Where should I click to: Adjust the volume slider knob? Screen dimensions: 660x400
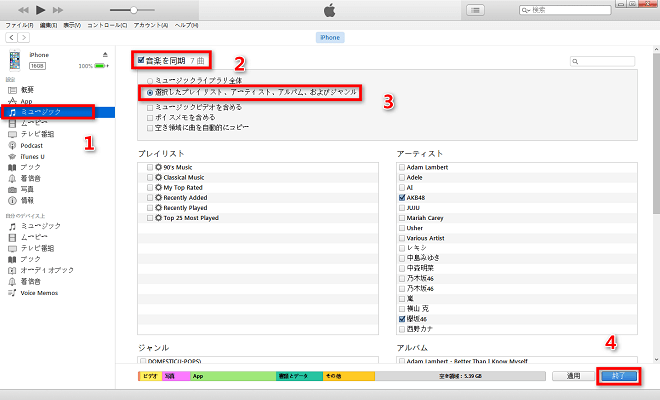(133, 10)
